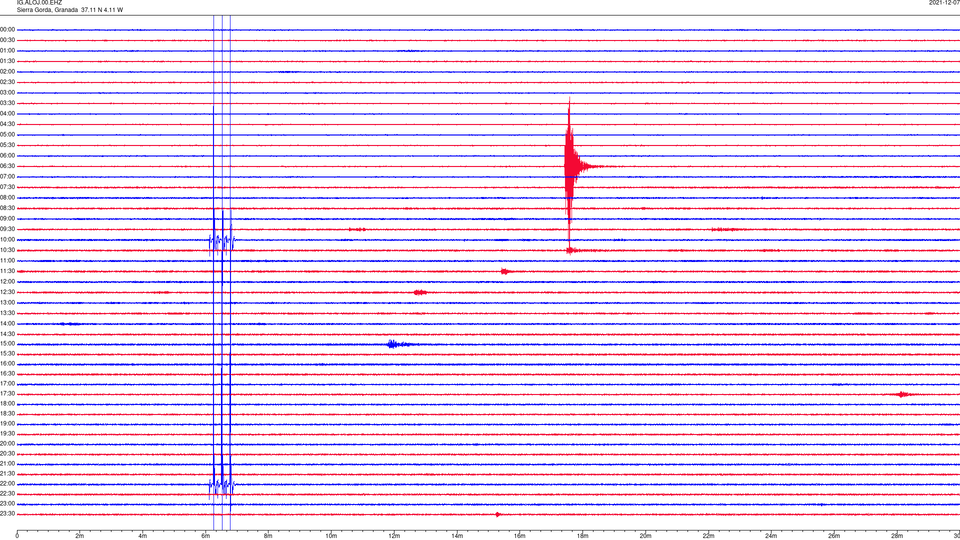Click the blue calibration pulses on the 10:00 trace
This screenshot has height=540, width=960.
tap(222, 241)
